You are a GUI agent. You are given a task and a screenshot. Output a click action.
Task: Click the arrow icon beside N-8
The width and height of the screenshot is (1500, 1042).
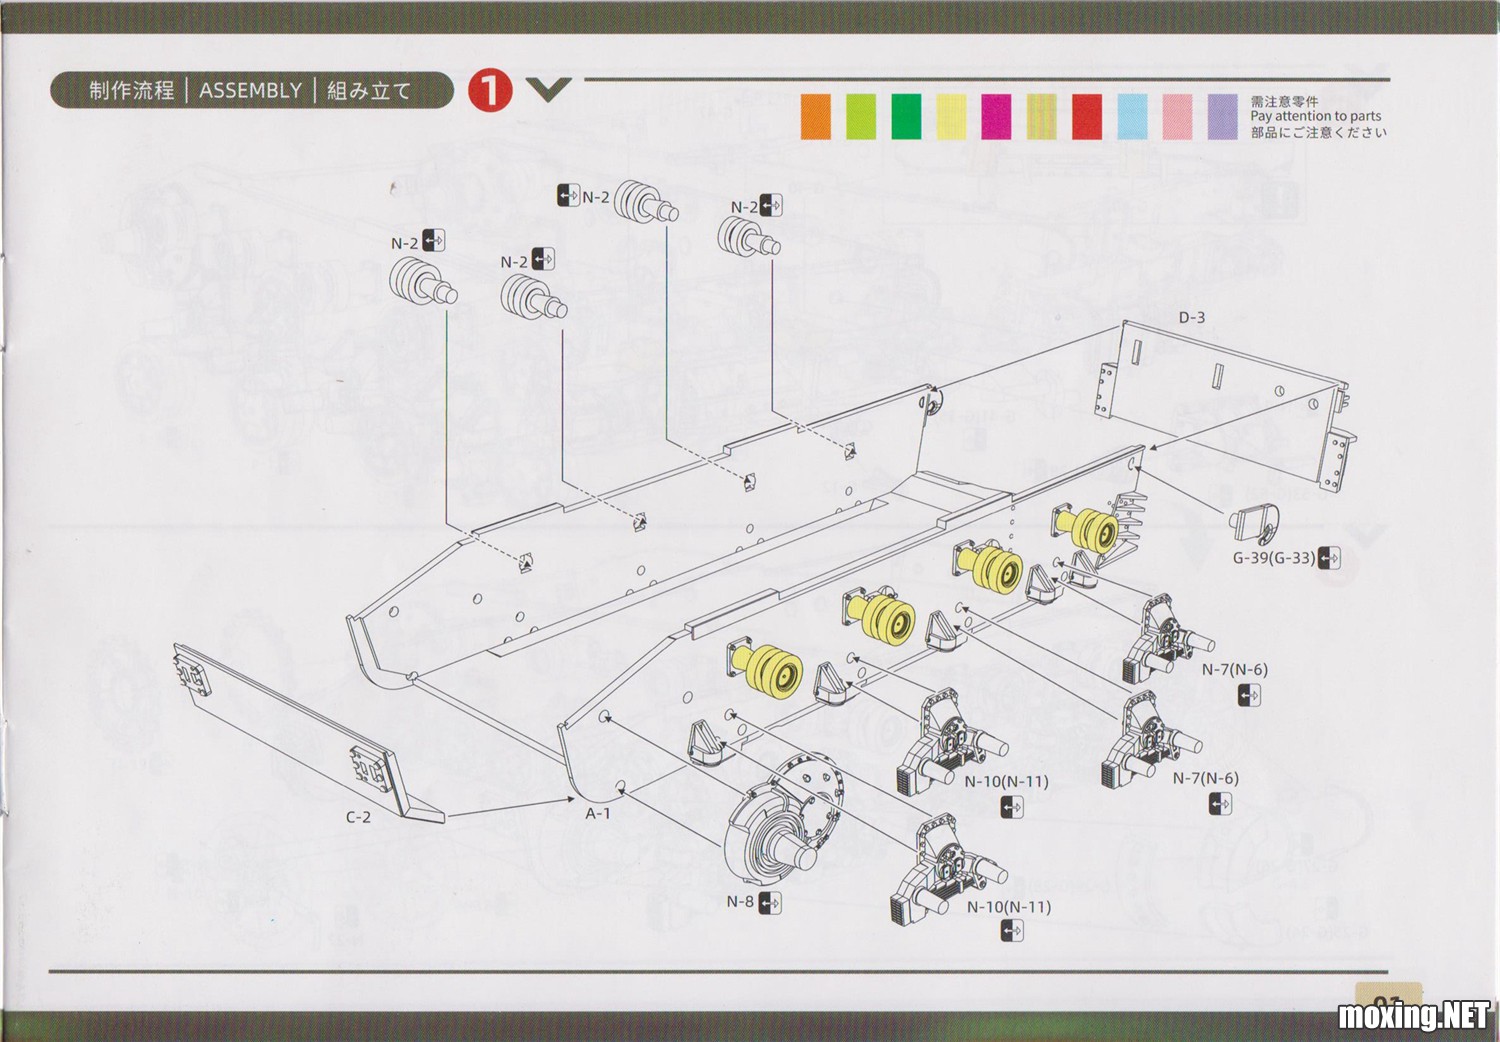(770, 902)
